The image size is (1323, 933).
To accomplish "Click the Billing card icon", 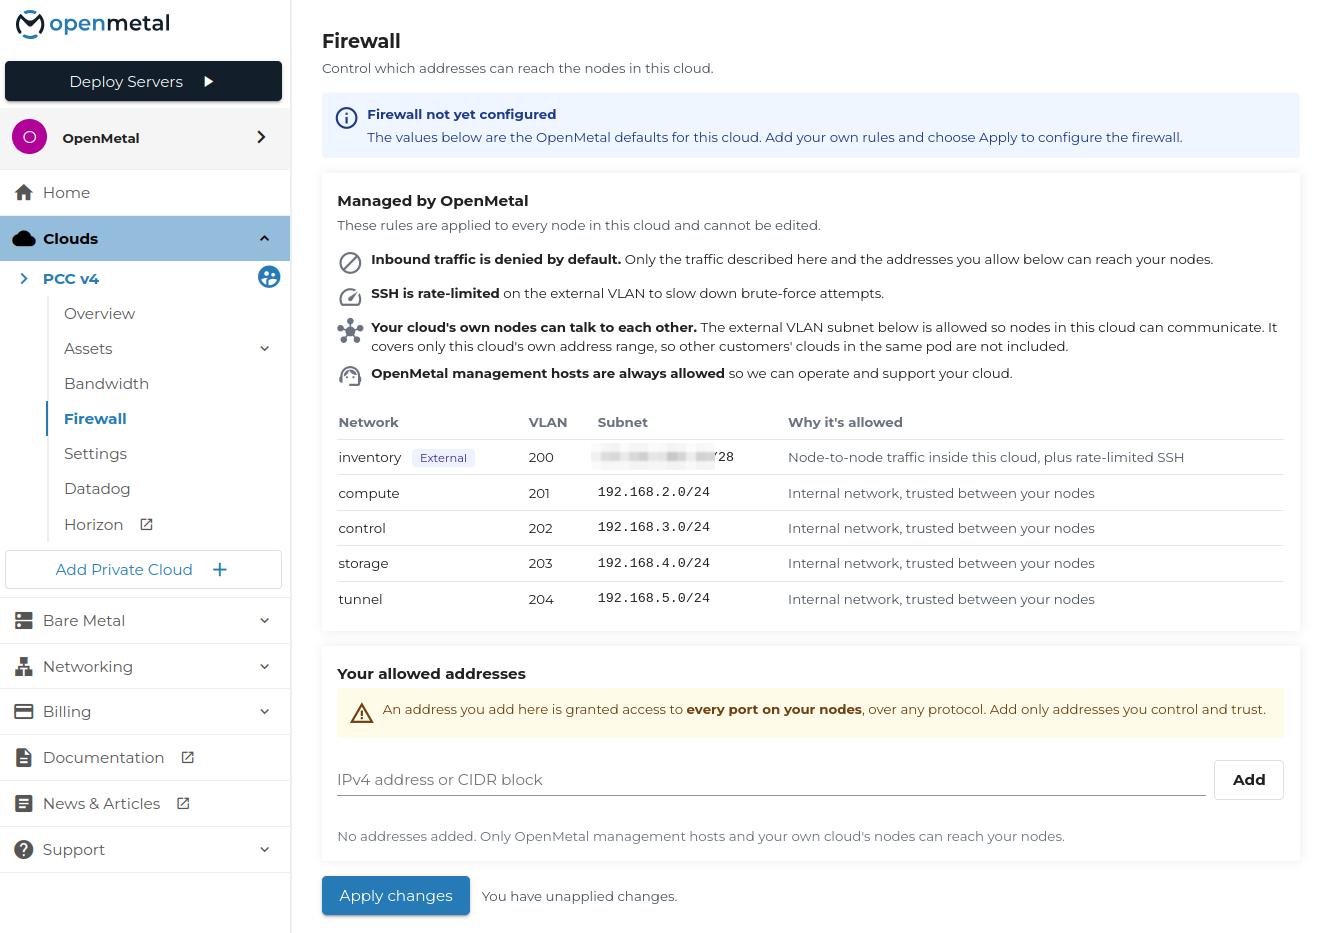I will [24, 712].
